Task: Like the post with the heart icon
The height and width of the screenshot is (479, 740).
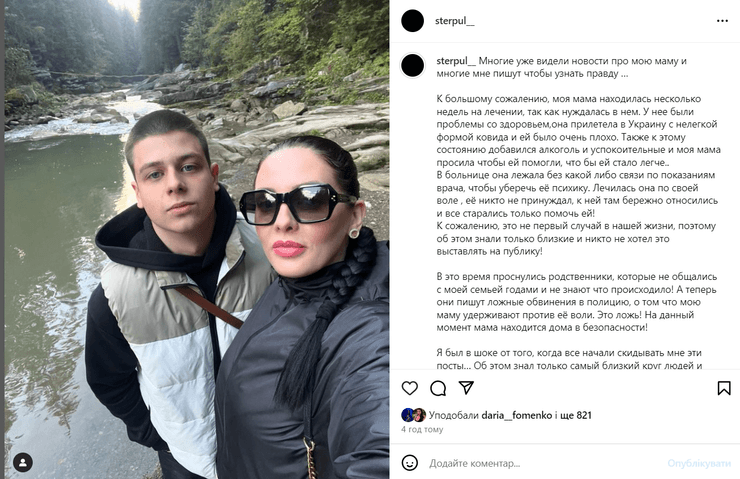Action: point(410,388)
